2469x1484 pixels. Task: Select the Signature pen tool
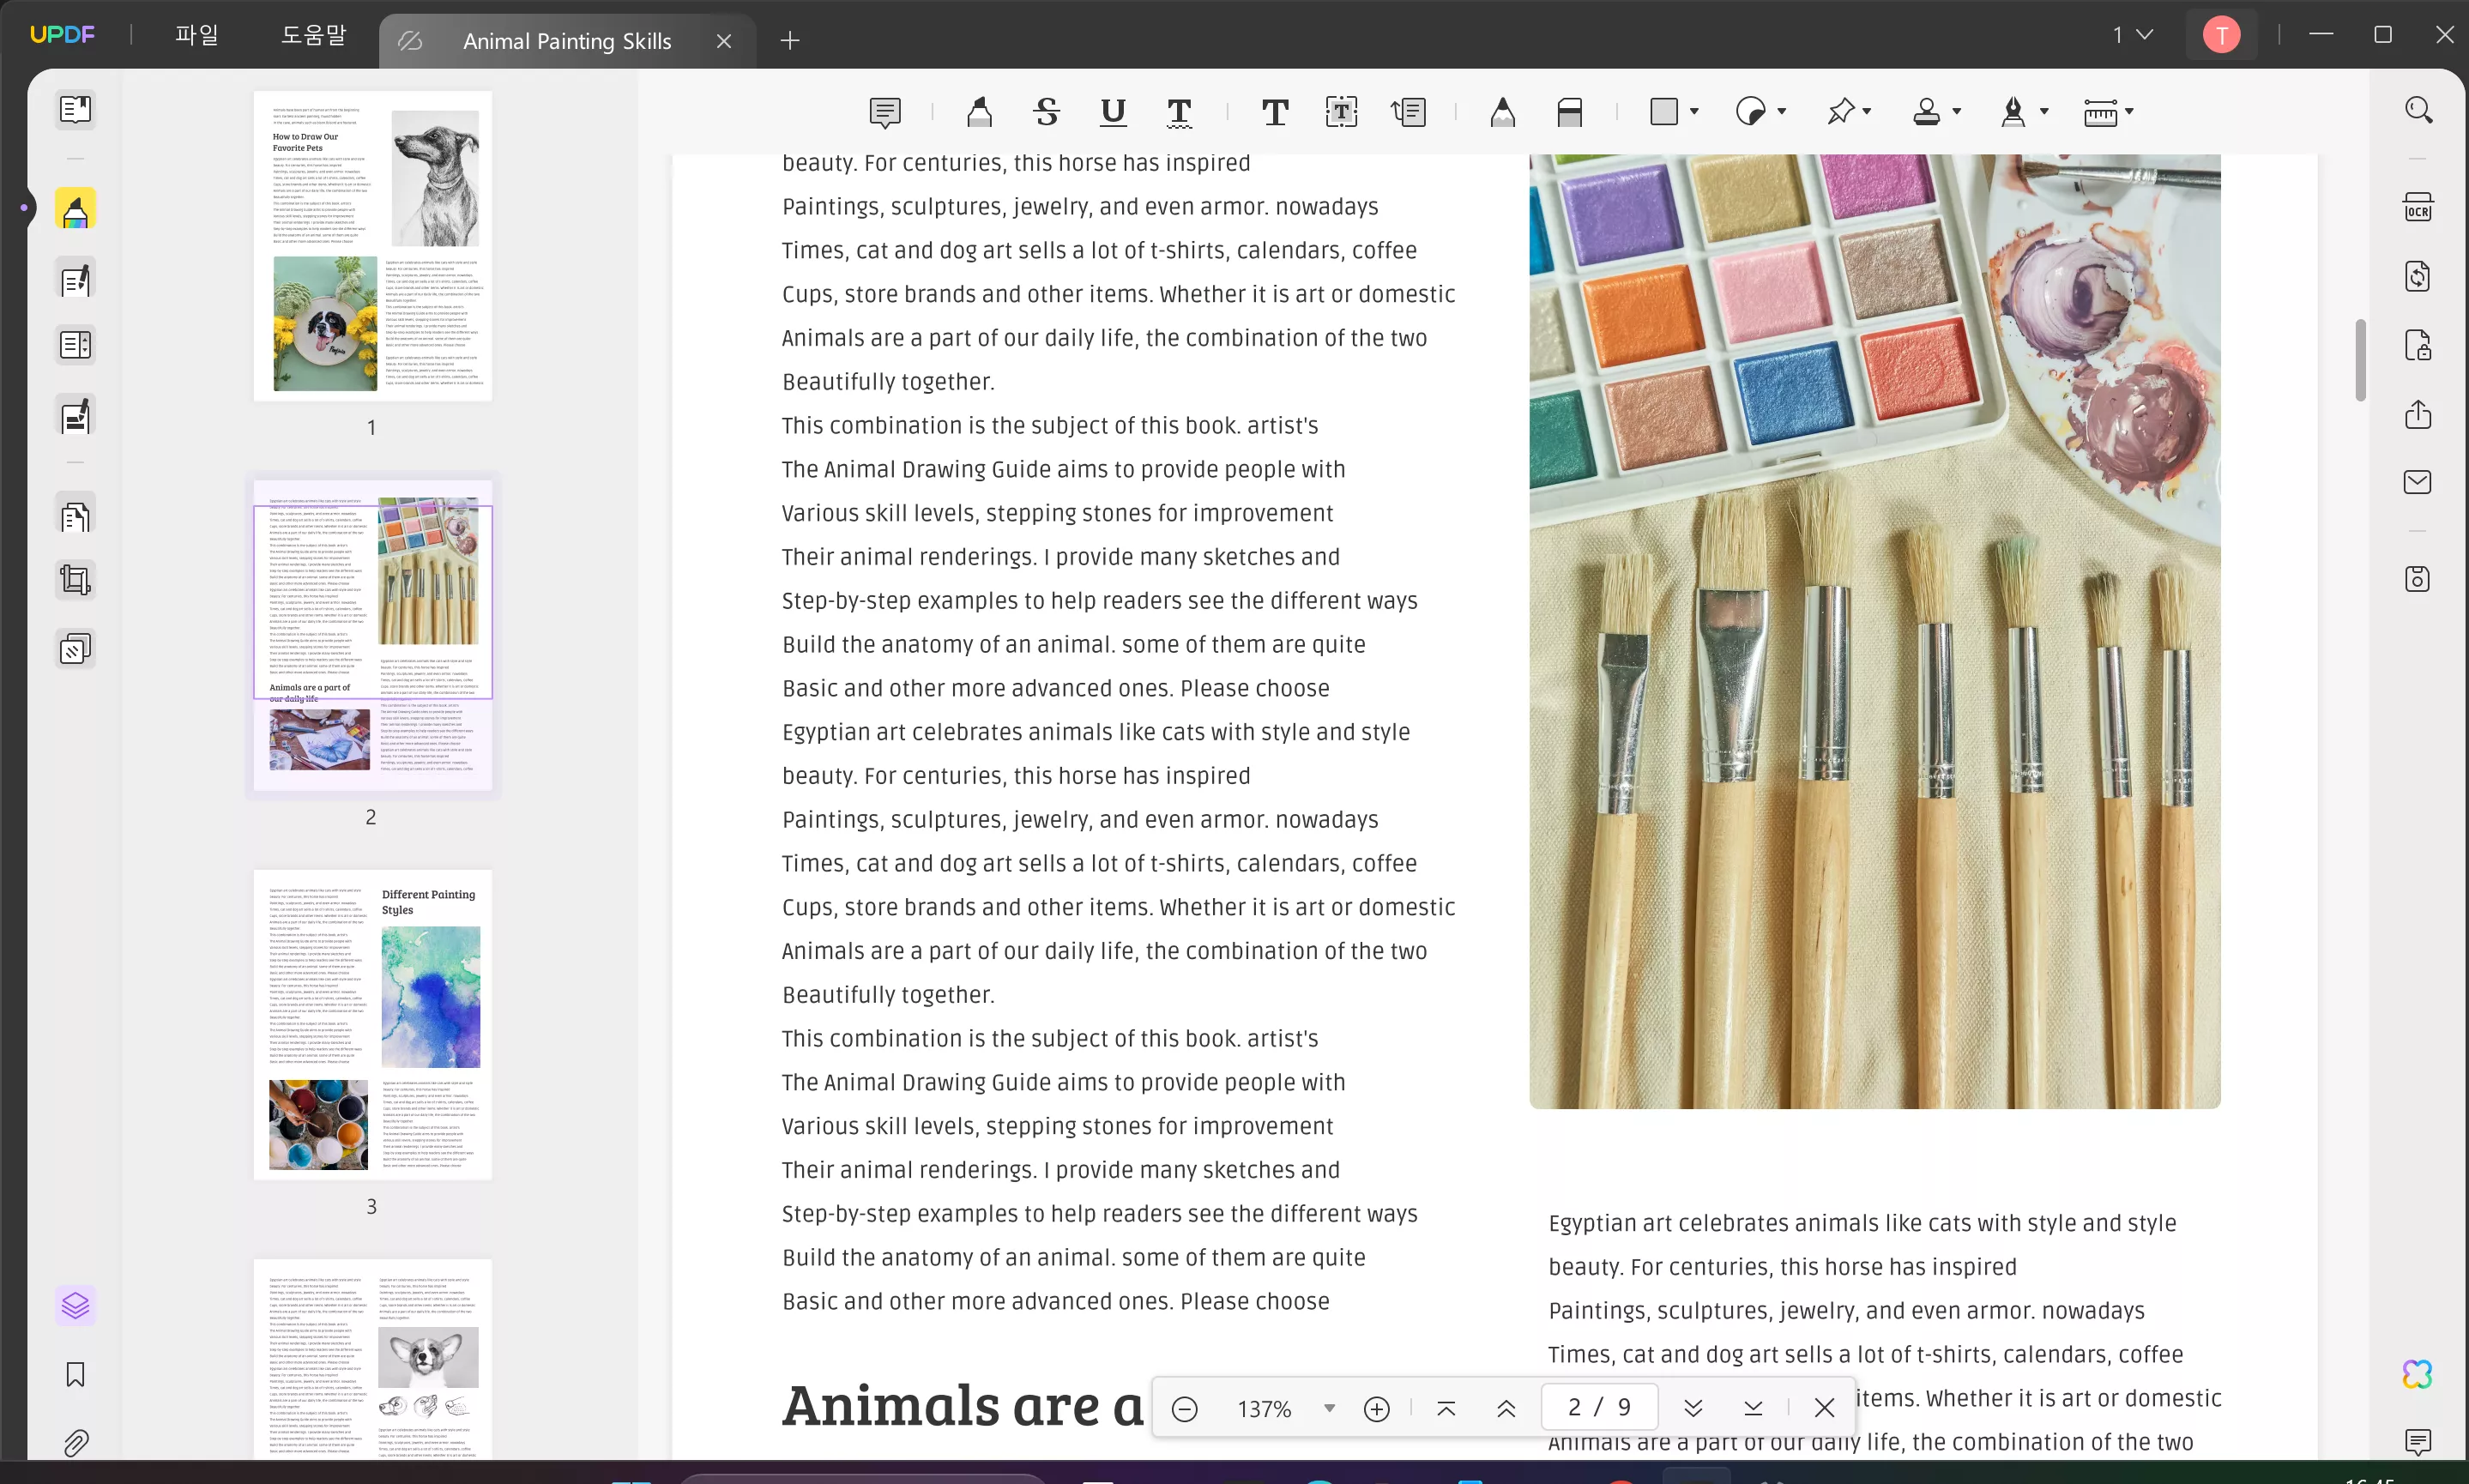tap(2013, 111)
